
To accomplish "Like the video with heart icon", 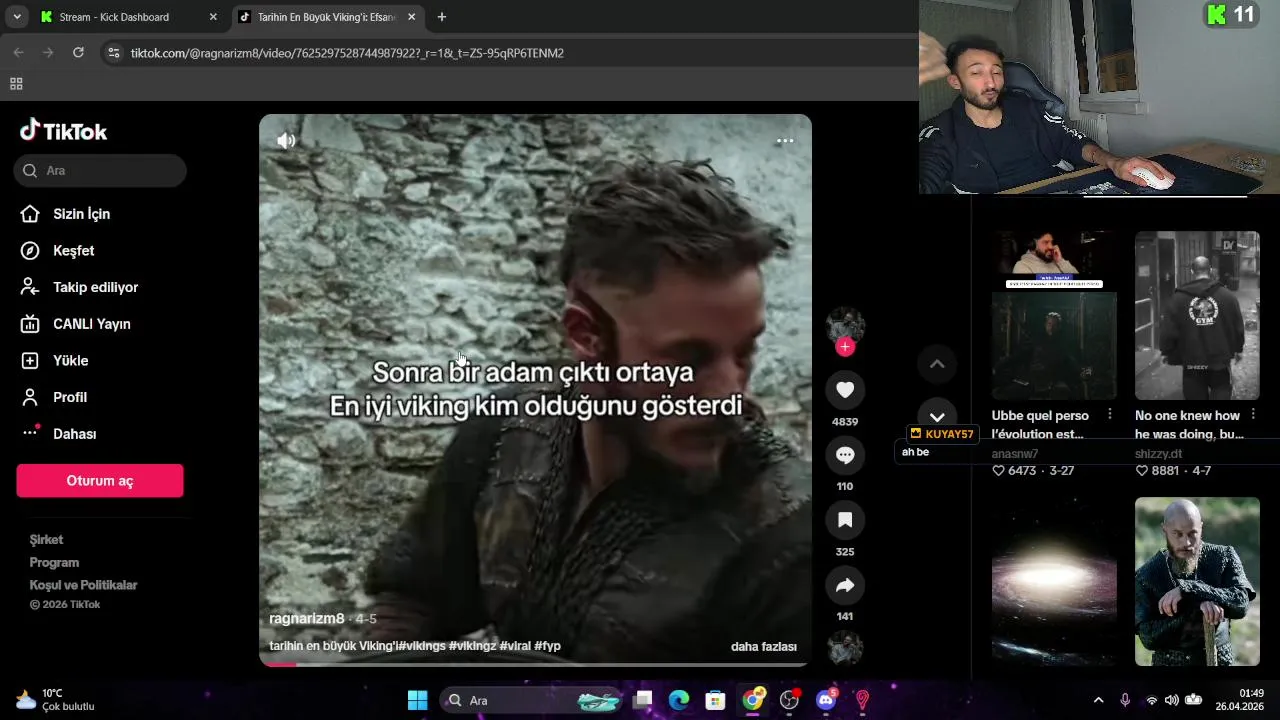I will pos(845,390).
